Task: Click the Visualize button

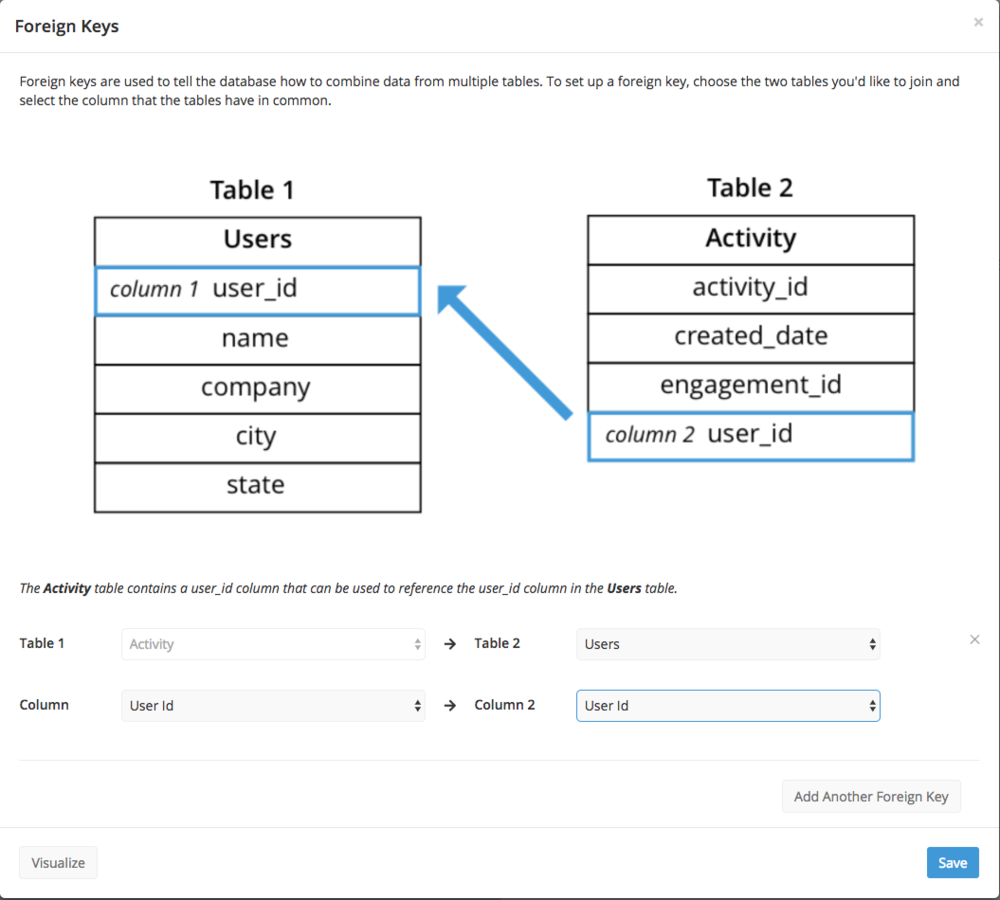Action: click(58, 862)
